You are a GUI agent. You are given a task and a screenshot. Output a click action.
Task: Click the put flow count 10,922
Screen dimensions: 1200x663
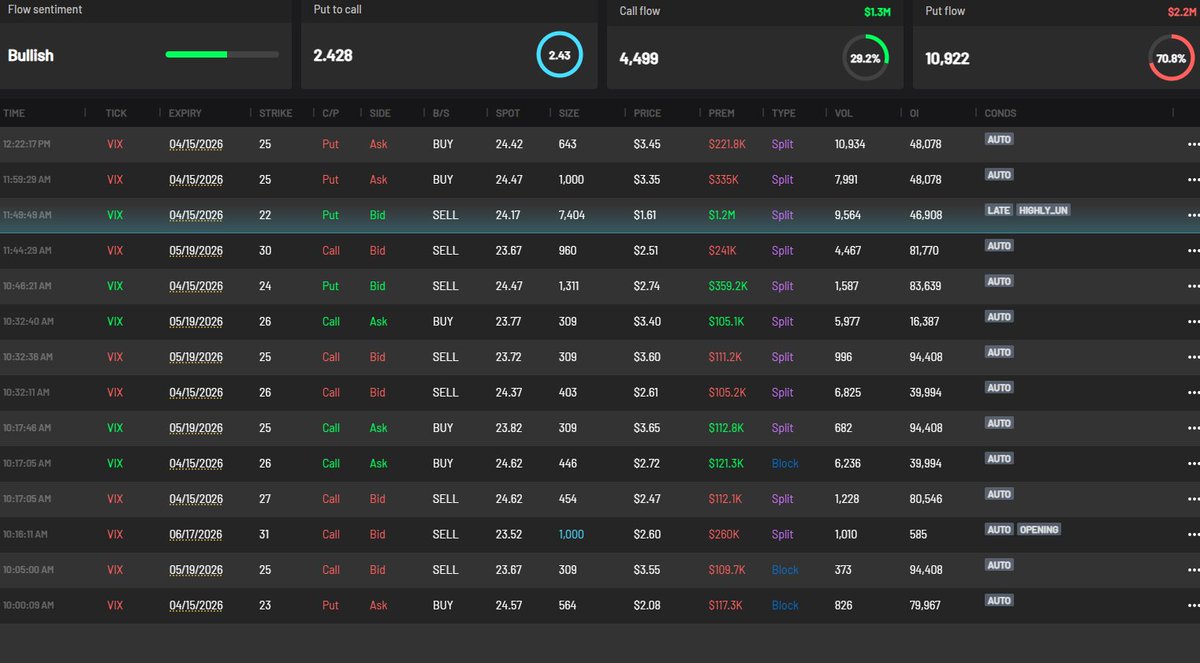[x=947, y=59]
